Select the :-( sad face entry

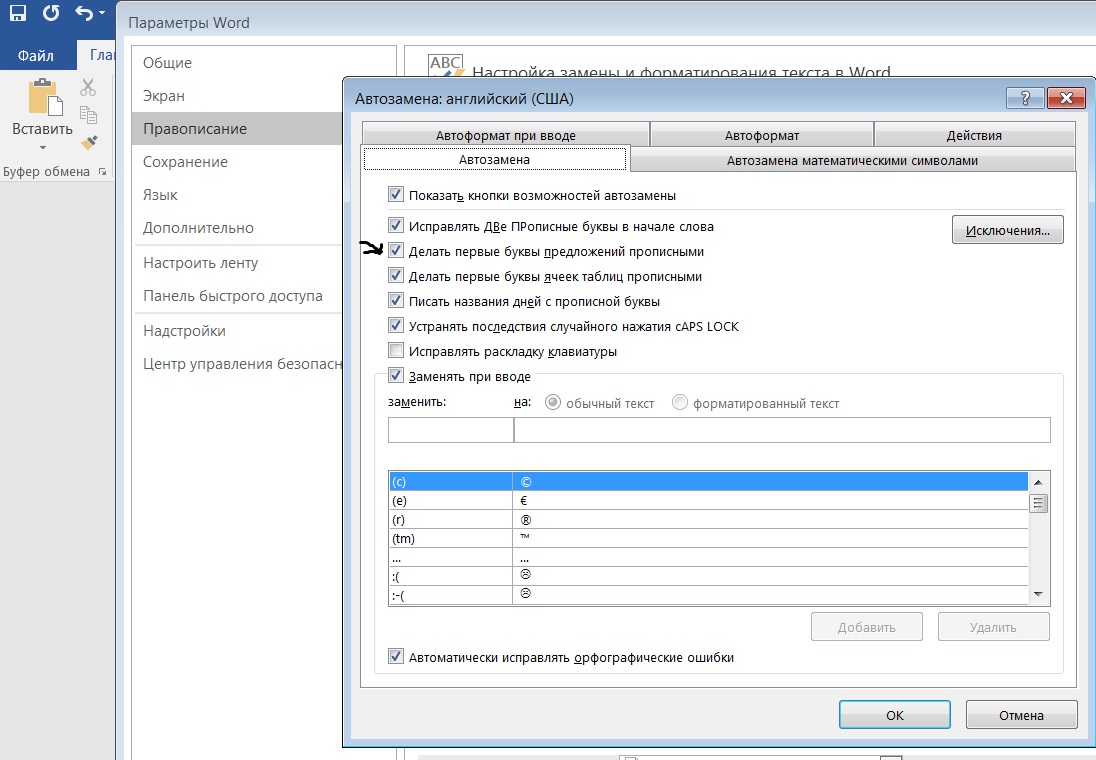[708, 595]
